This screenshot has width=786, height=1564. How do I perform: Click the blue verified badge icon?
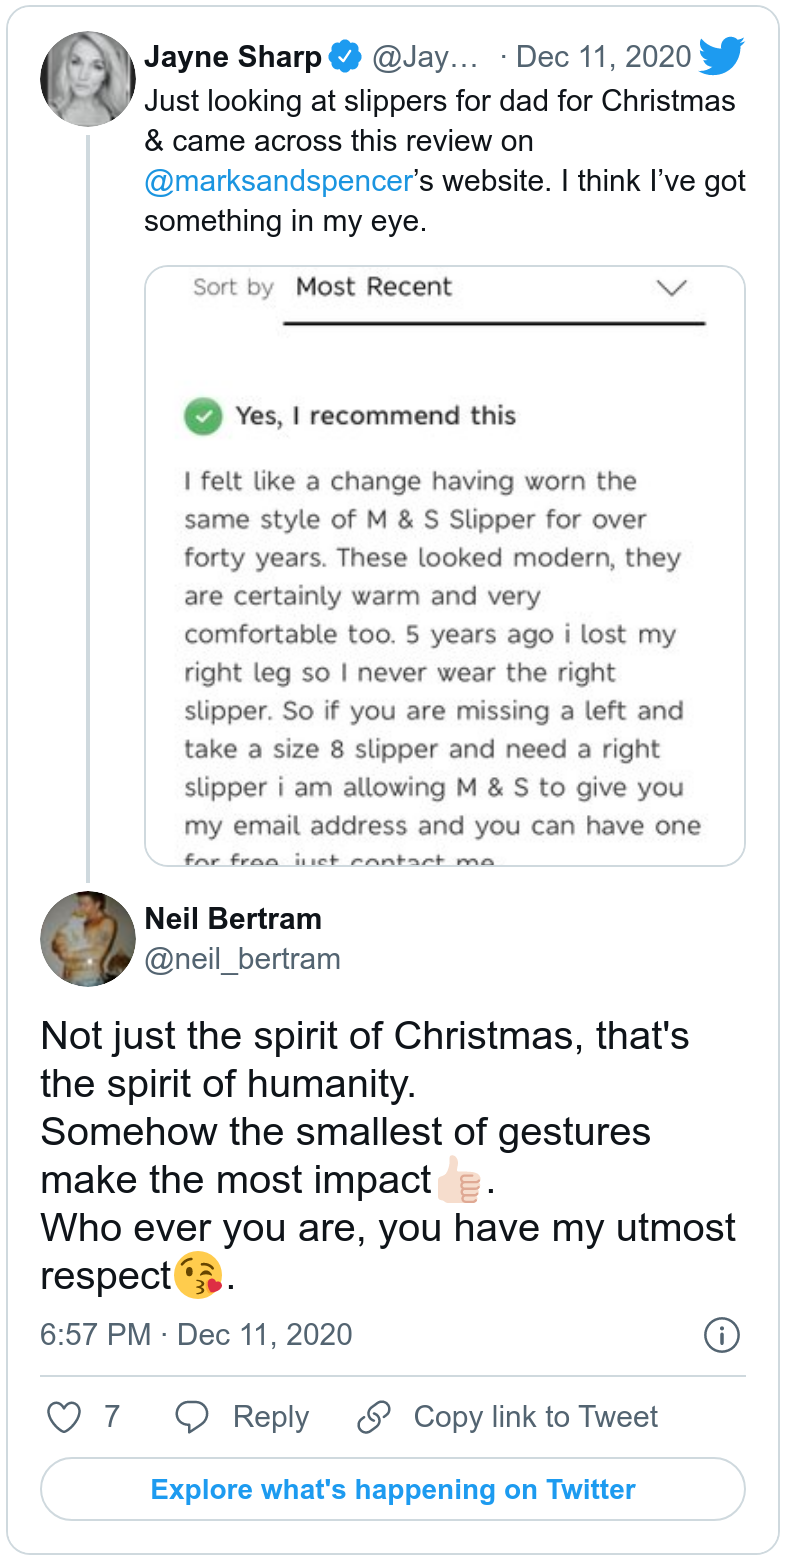(x=345, y=58)
